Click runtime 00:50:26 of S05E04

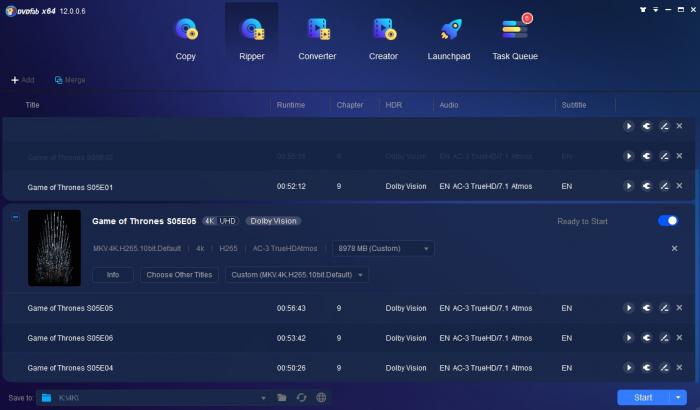(291, 368)
